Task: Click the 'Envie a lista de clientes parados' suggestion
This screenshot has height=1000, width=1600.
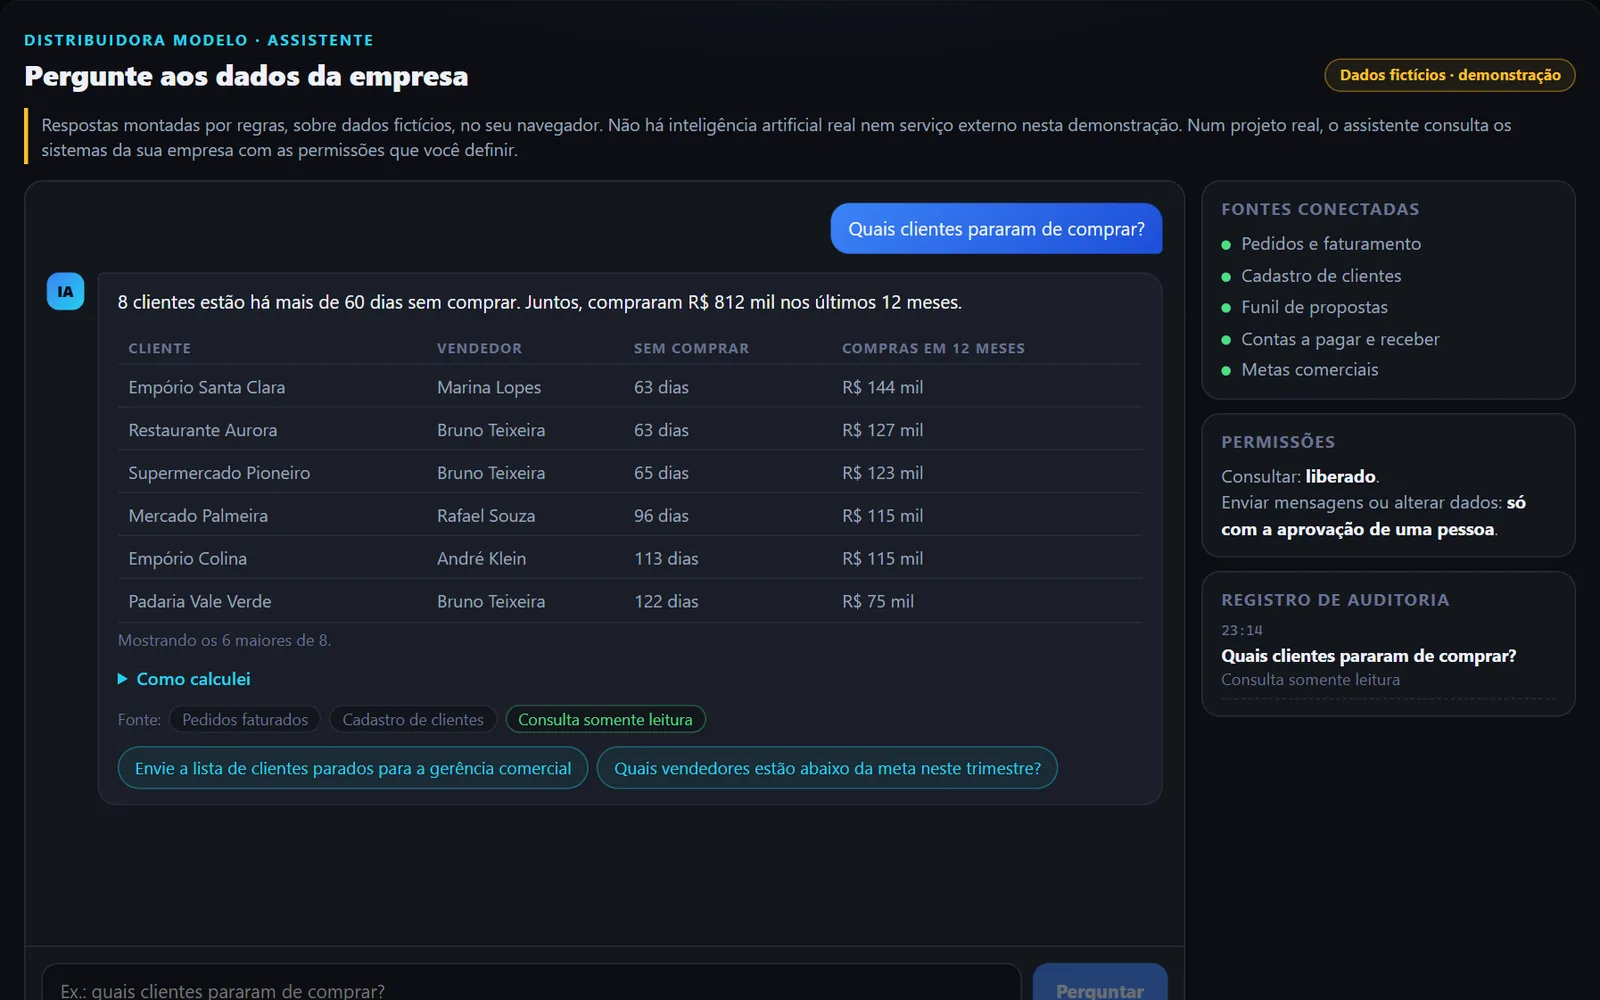Action: (353, 768)
